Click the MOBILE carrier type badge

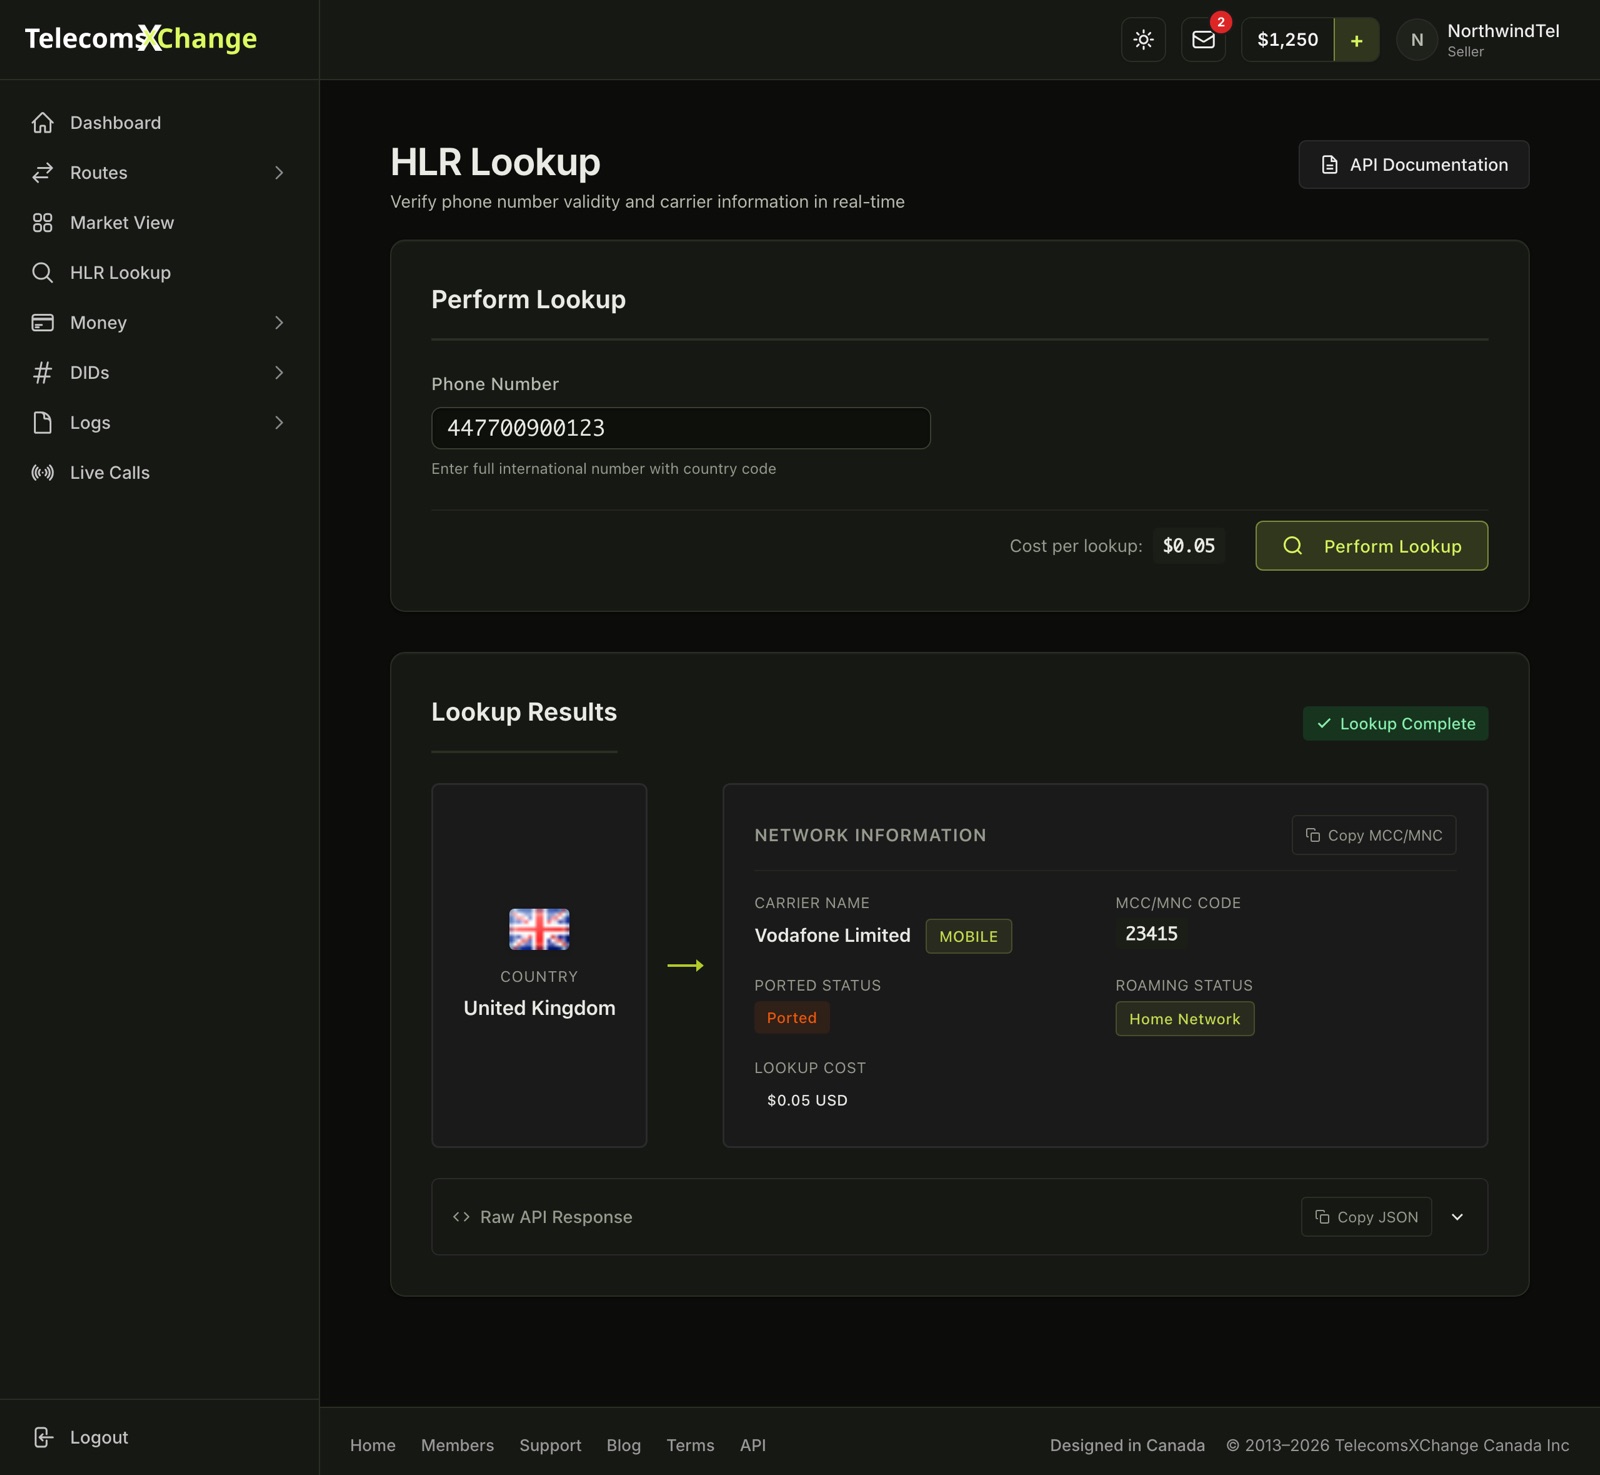[x=968, y=936]
